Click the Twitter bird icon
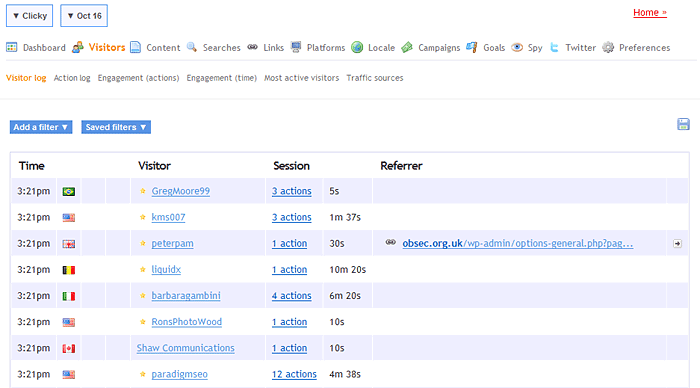 554,47
